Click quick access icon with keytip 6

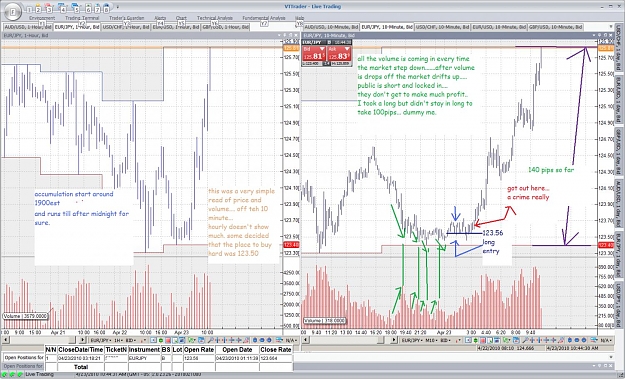click(x=88, y=9)
